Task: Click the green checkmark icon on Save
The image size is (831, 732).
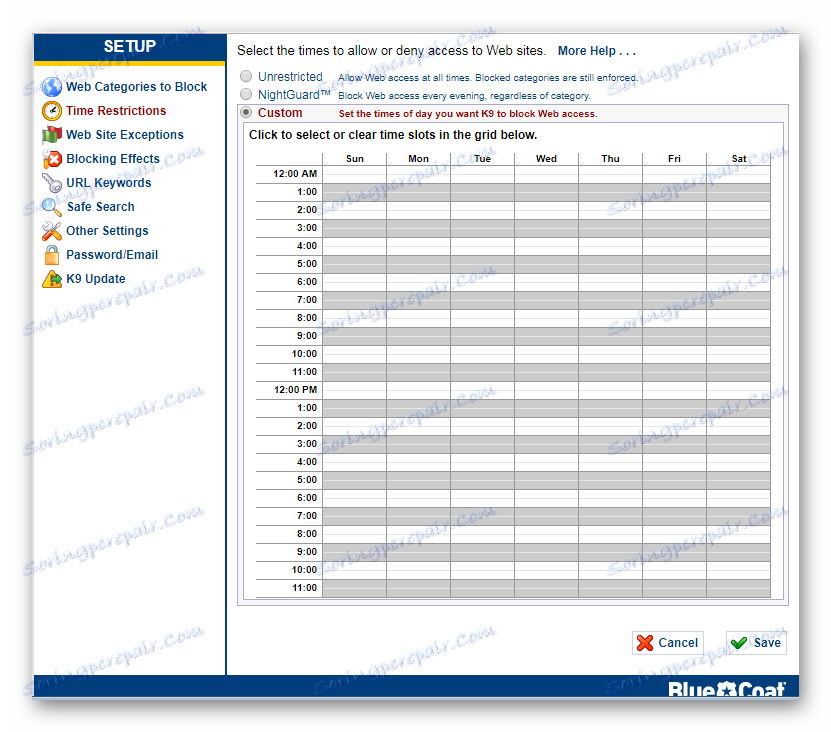Action: (x=739, y=643)
